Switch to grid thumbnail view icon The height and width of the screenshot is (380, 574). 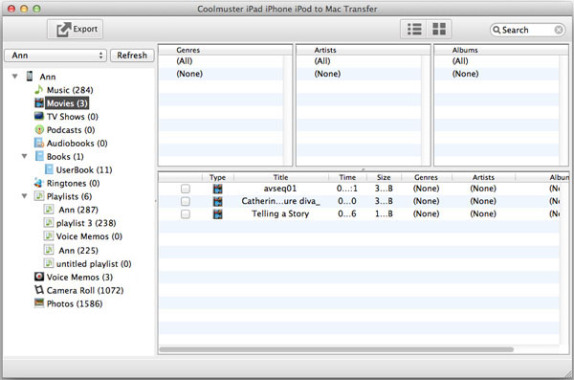click(439, 29)
